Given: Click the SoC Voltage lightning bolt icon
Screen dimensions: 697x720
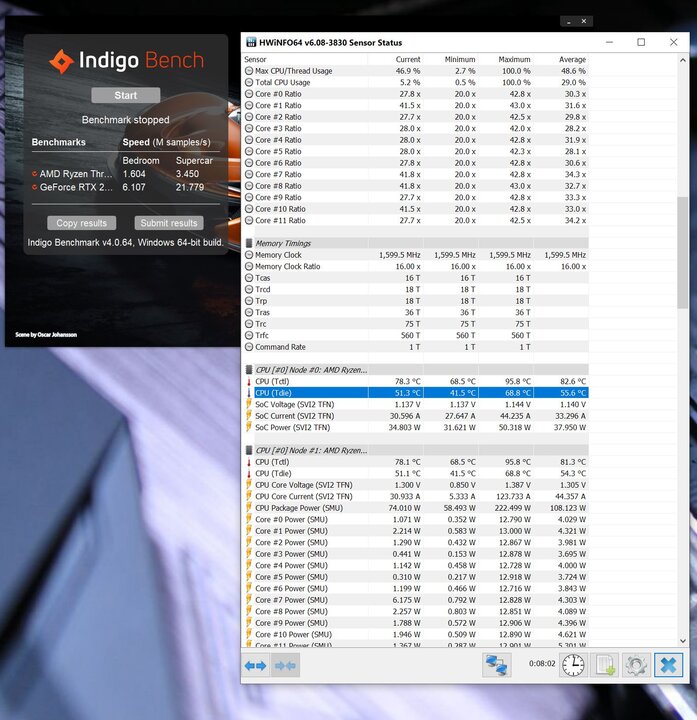Looking at the screenshot, I should 249,404.
